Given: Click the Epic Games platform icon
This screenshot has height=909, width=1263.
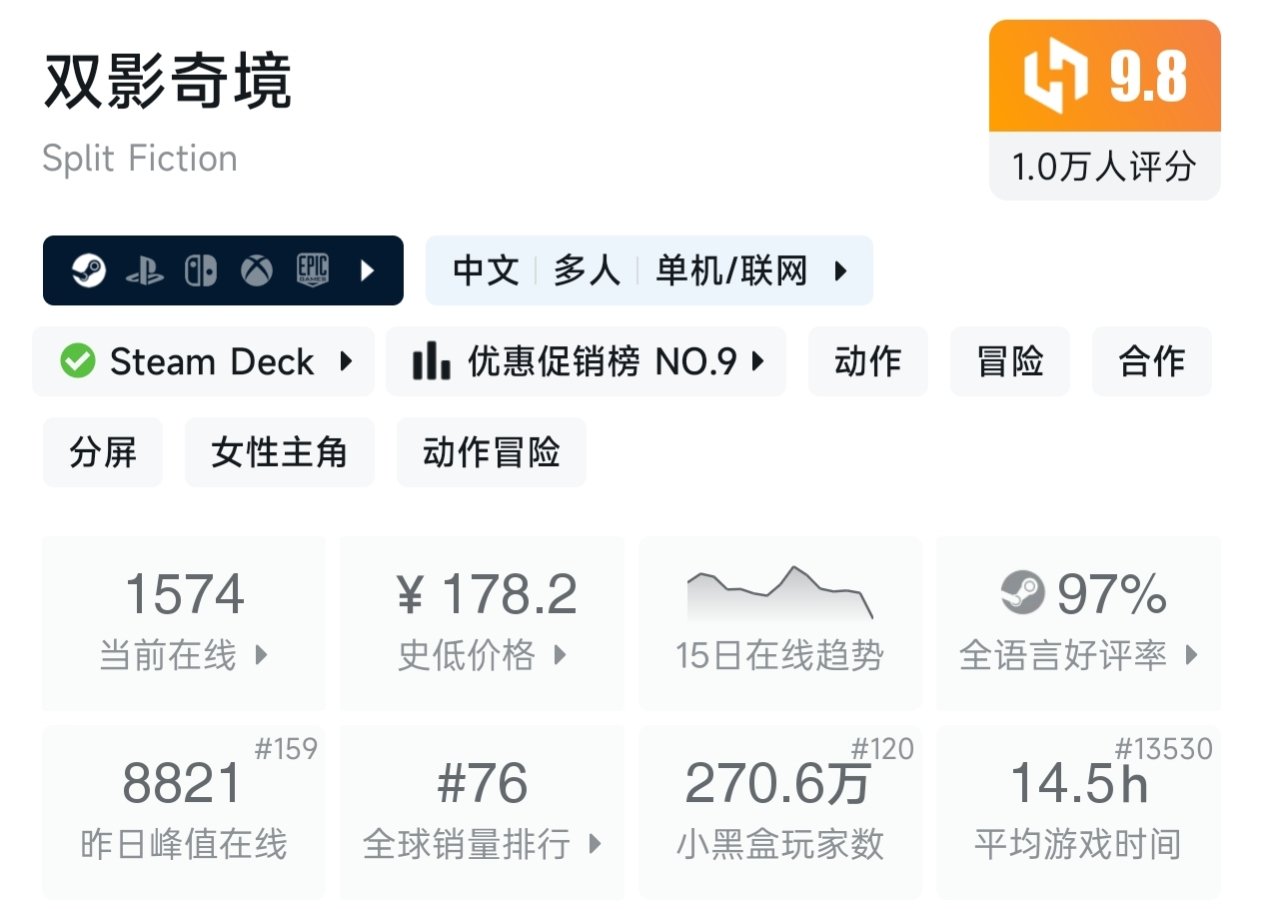Looking at the screenshot, I should [312, 271].
